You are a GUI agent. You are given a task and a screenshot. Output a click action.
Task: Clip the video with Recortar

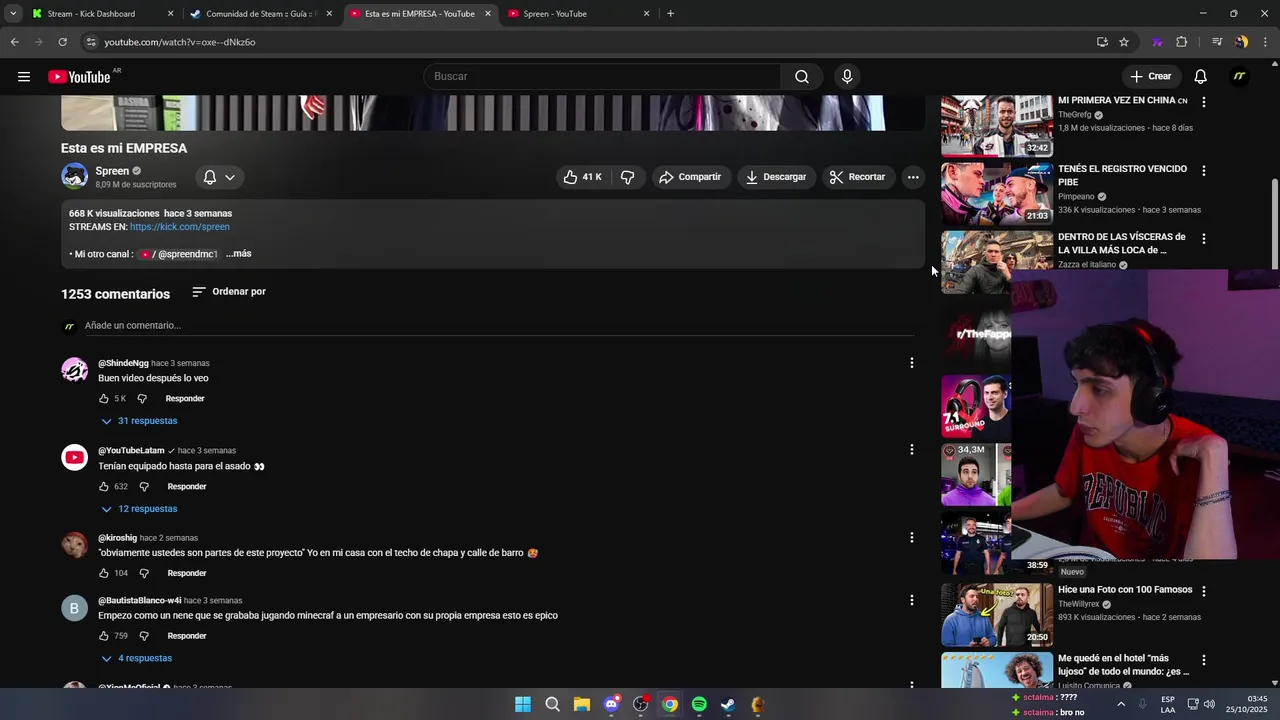click(x=857, y=177)
